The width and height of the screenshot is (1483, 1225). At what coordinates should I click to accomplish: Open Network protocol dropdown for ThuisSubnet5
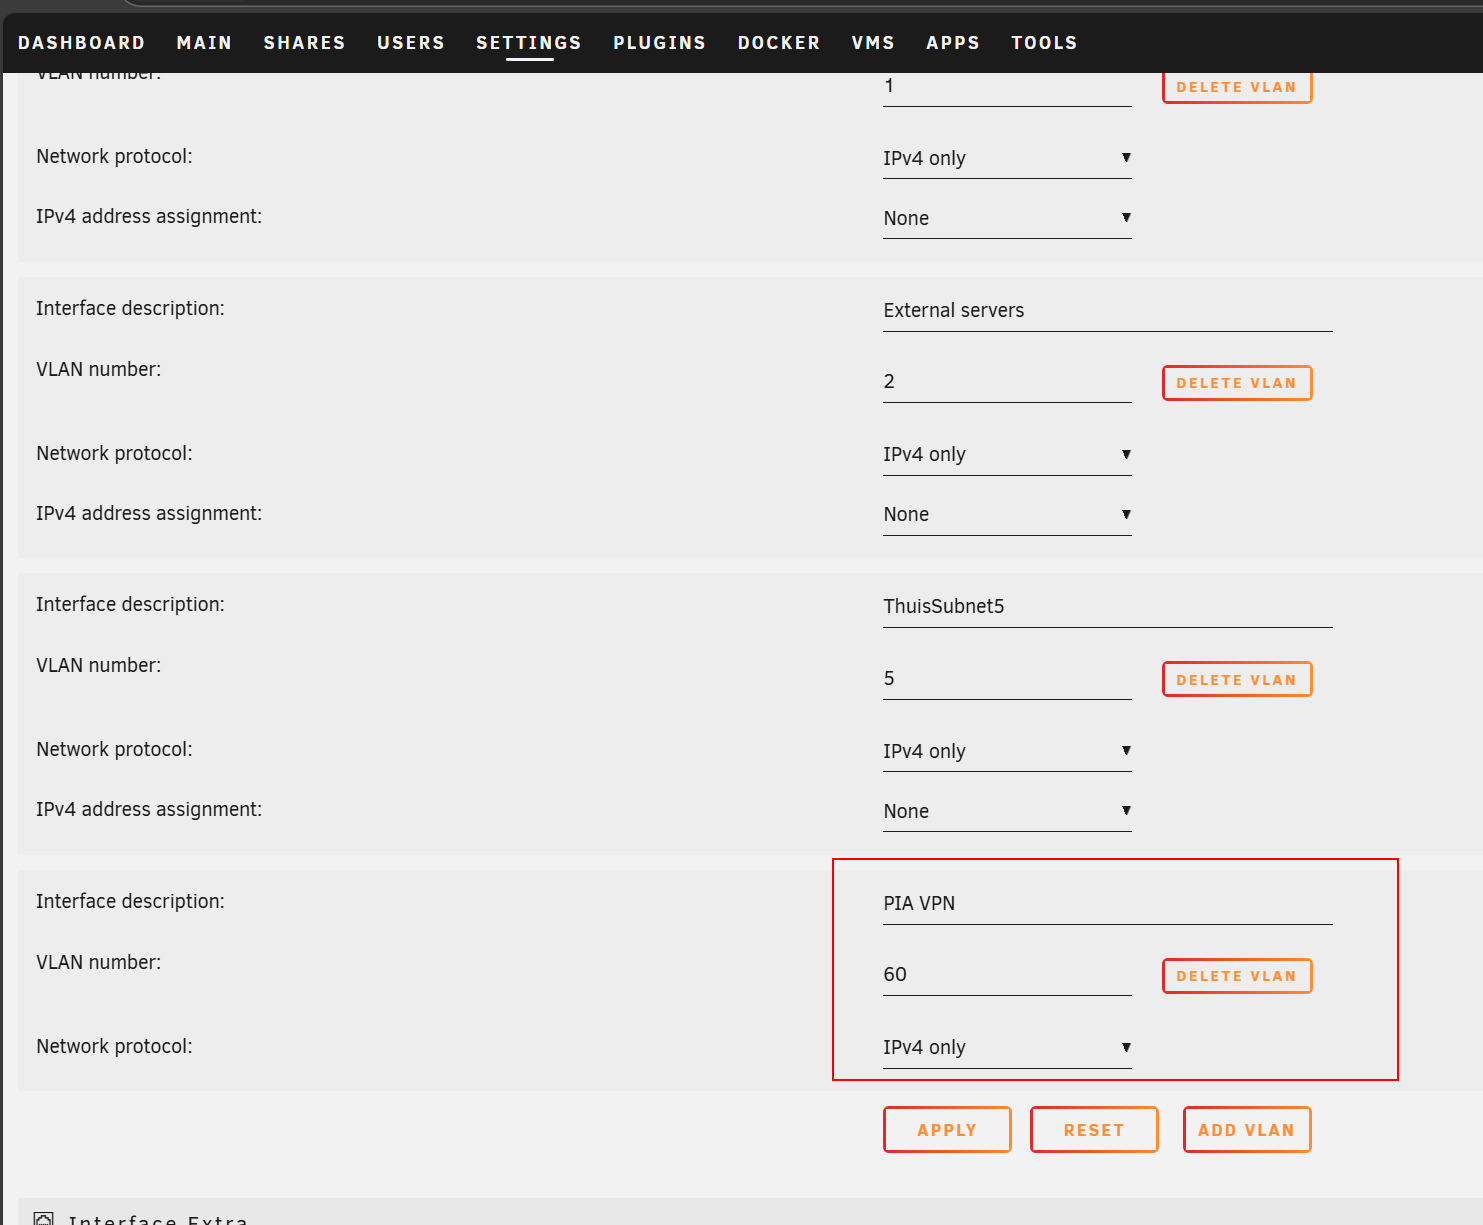tap(1007, 751)
